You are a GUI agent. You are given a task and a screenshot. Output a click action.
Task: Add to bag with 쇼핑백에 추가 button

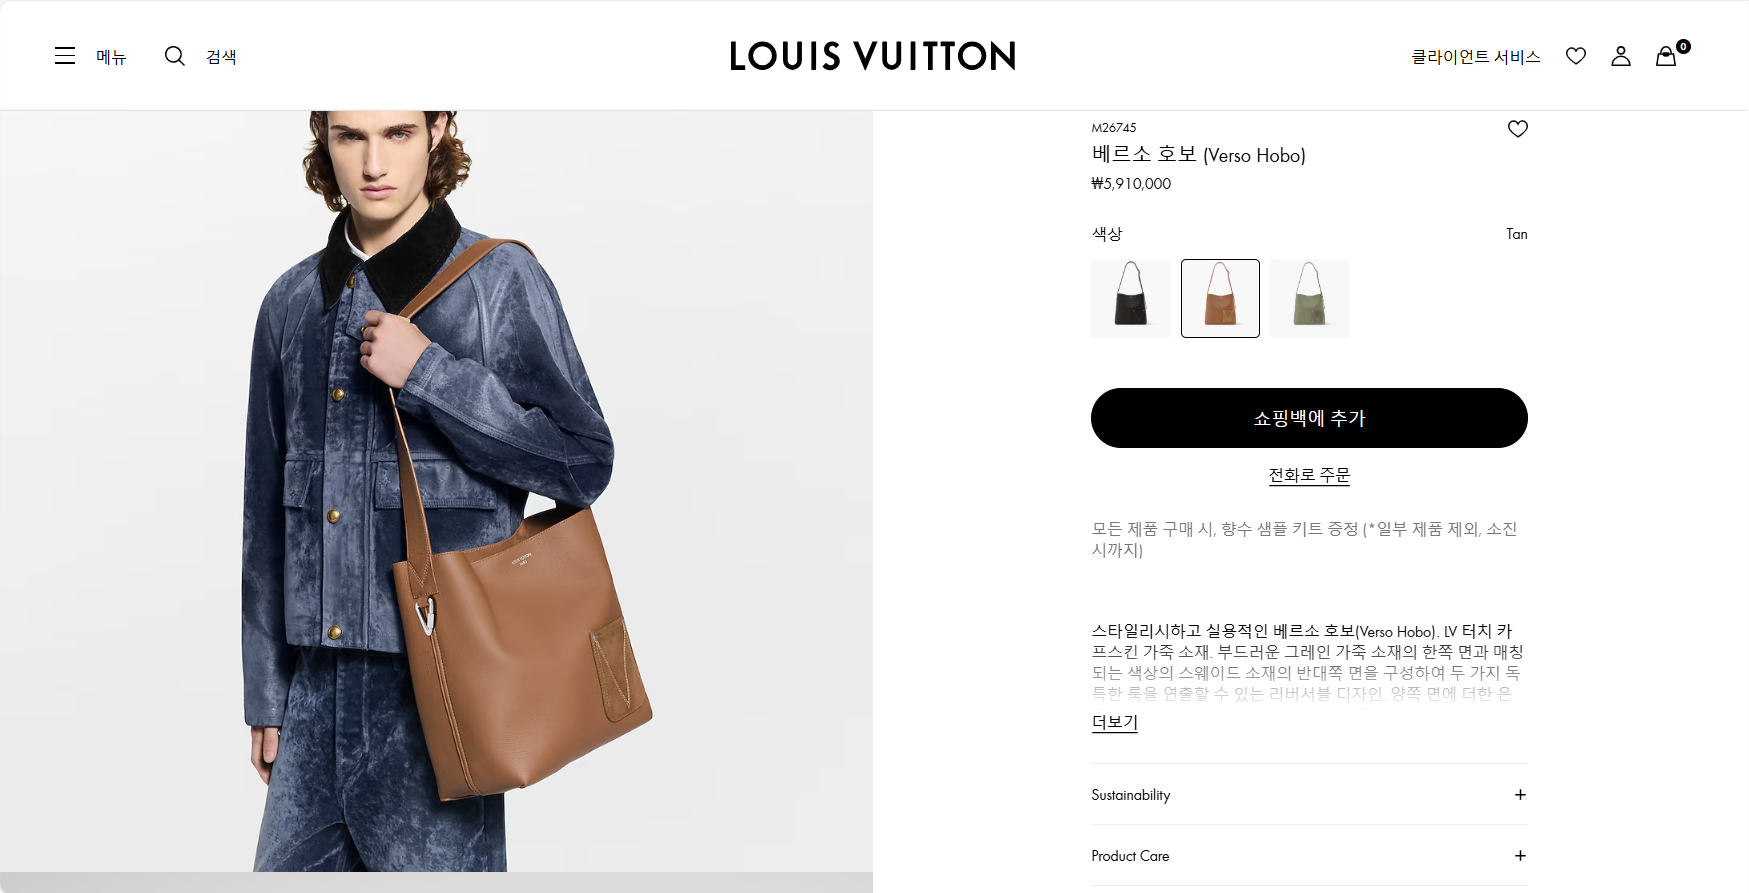click(x=1309, y=418)
